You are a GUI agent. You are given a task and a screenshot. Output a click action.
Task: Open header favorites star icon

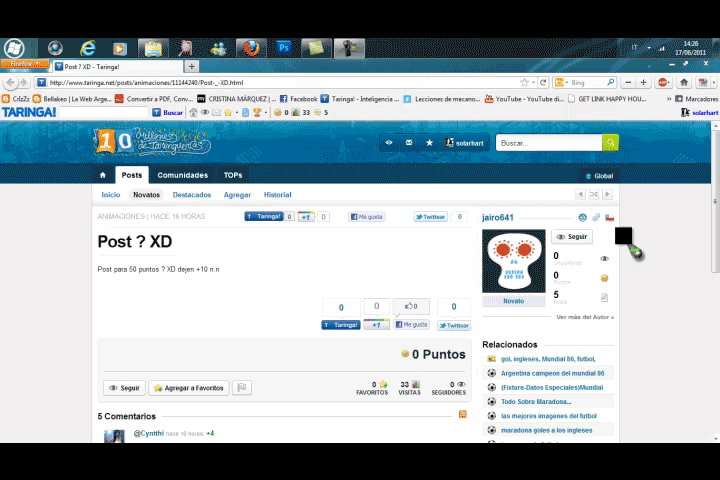(429, 143)
